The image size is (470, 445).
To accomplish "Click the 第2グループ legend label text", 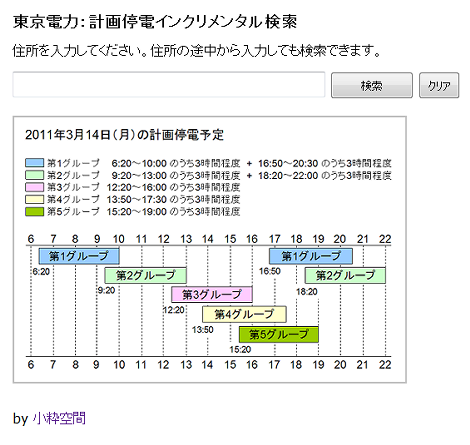I will coord(73,175).
